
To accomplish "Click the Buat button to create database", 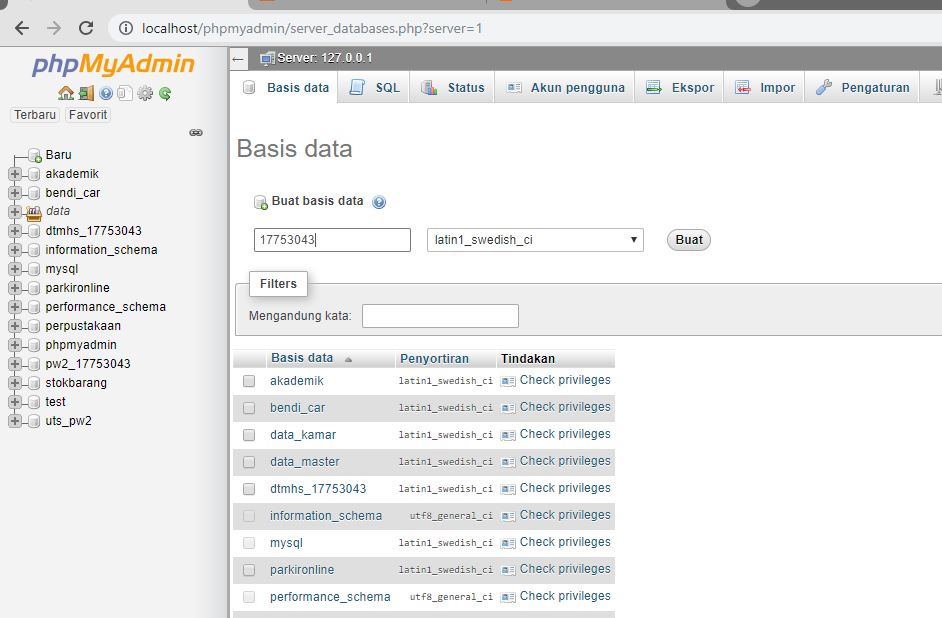I will click(688, 239).
